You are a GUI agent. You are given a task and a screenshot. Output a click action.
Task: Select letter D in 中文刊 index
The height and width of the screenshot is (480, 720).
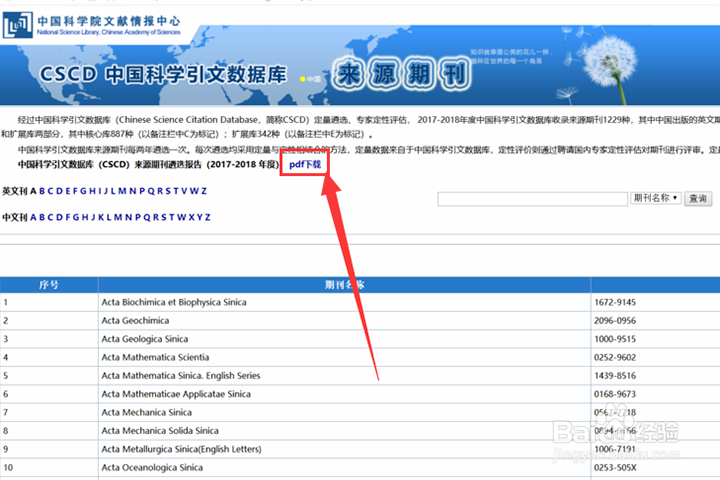point(59,217)
